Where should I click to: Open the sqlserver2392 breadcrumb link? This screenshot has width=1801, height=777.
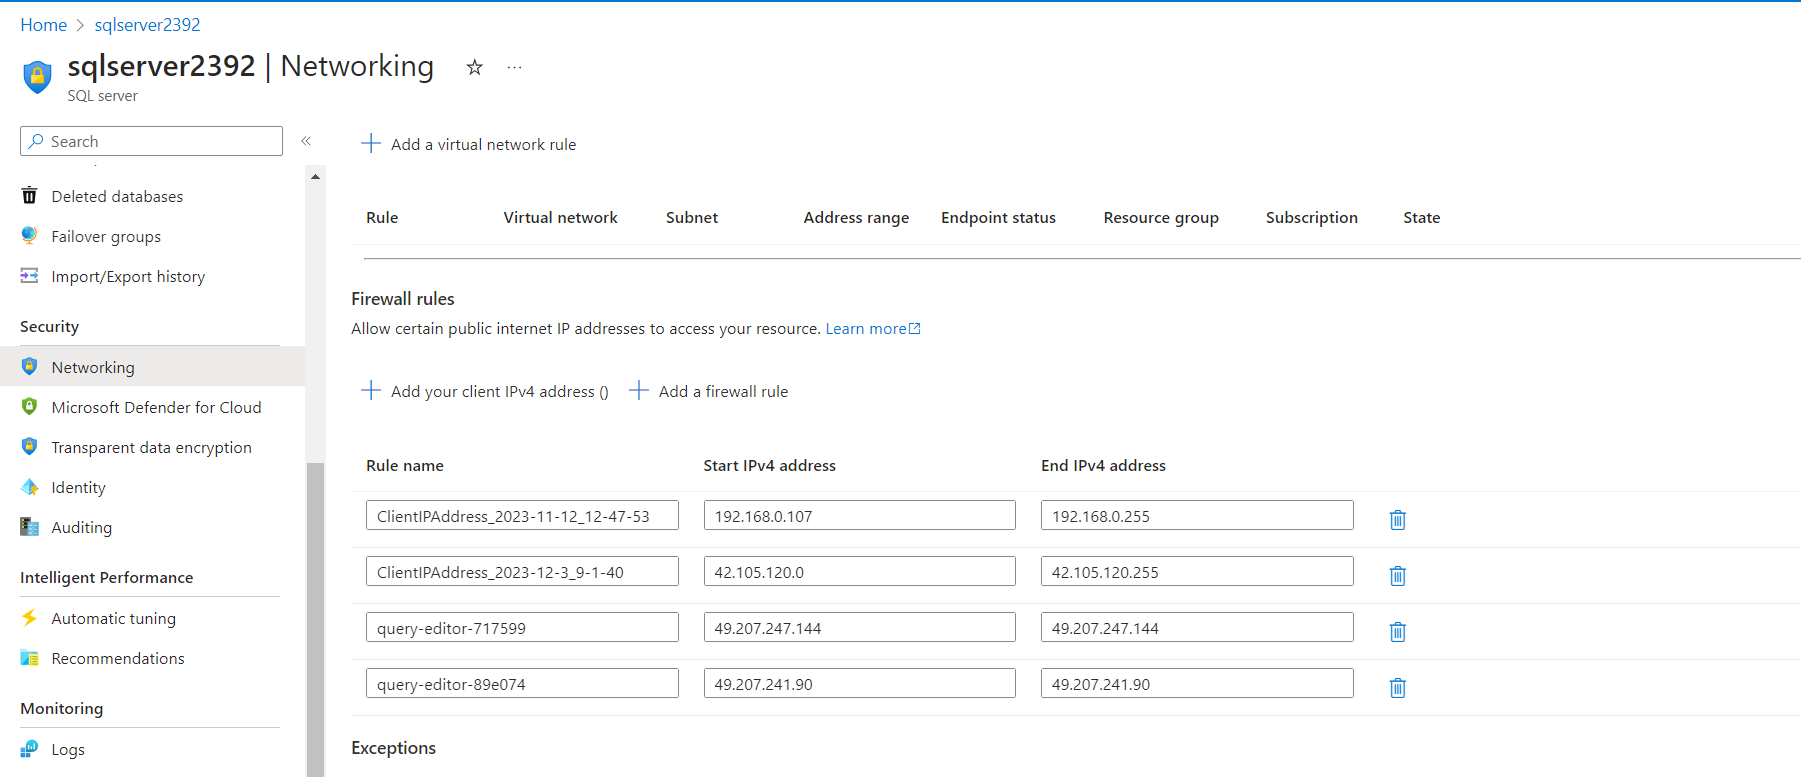(147, 25)
